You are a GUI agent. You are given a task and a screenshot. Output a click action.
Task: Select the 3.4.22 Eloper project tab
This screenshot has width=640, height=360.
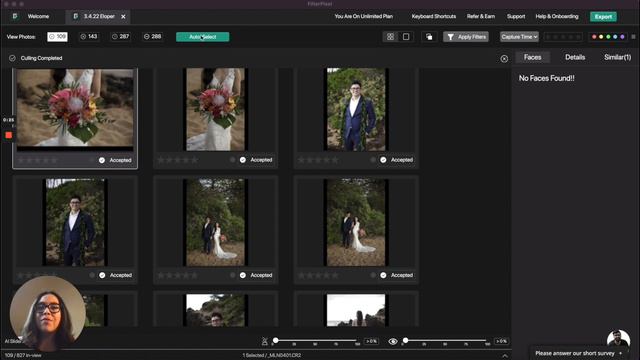99,16
